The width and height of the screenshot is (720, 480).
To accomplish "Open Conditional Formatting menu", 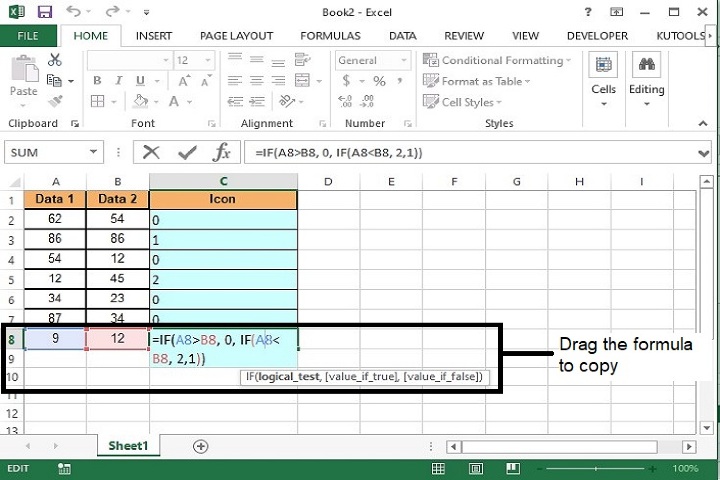I will click(x=497, y=60).
